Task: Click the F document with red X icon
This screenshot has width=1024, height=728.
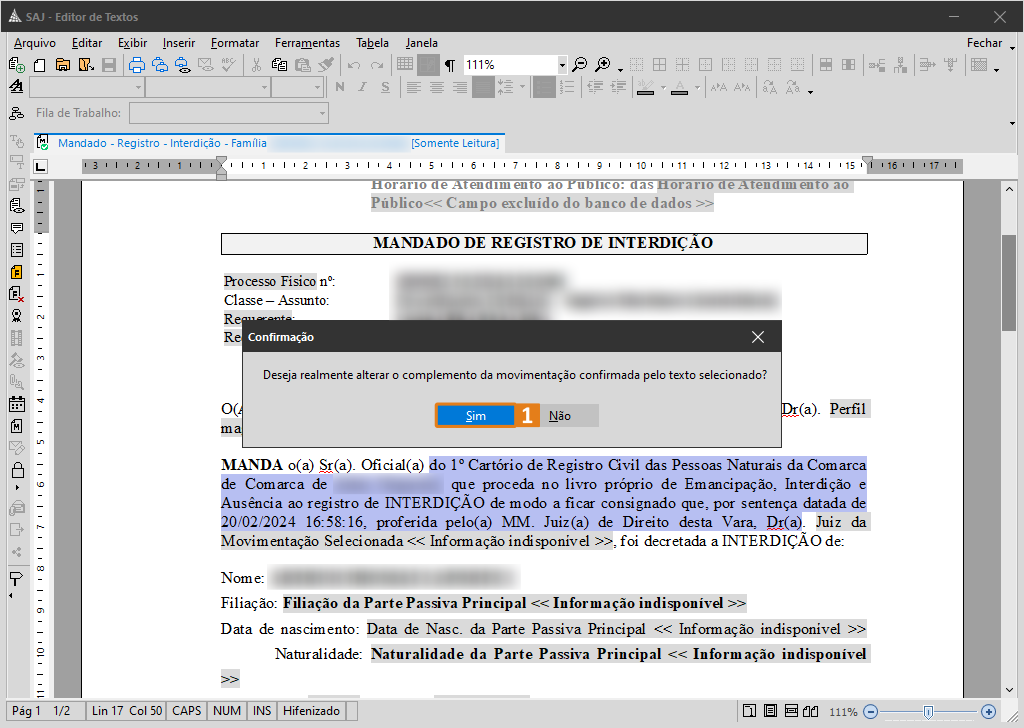Action: pos(17,294)
